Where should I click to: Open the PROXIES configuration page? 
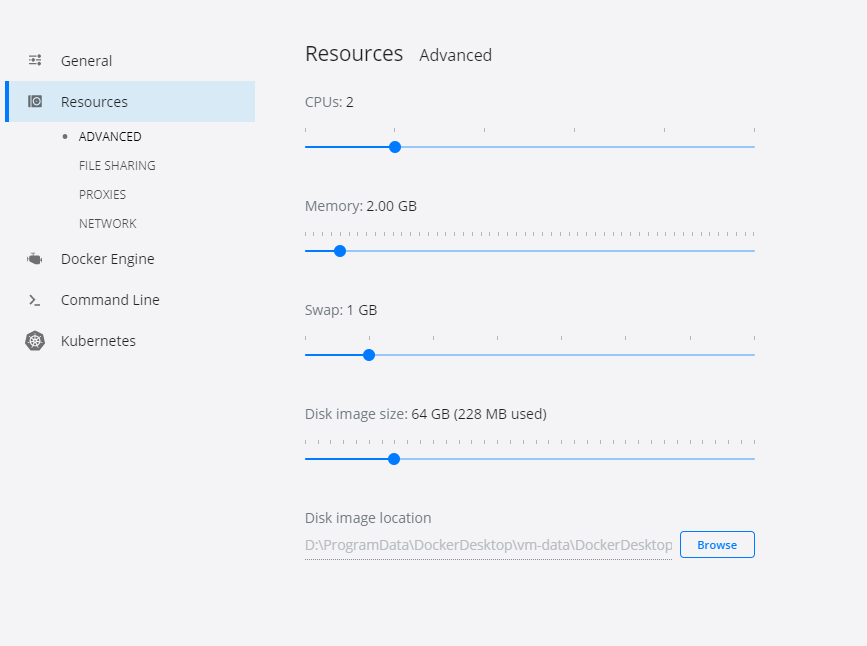[x=102, y=194]
